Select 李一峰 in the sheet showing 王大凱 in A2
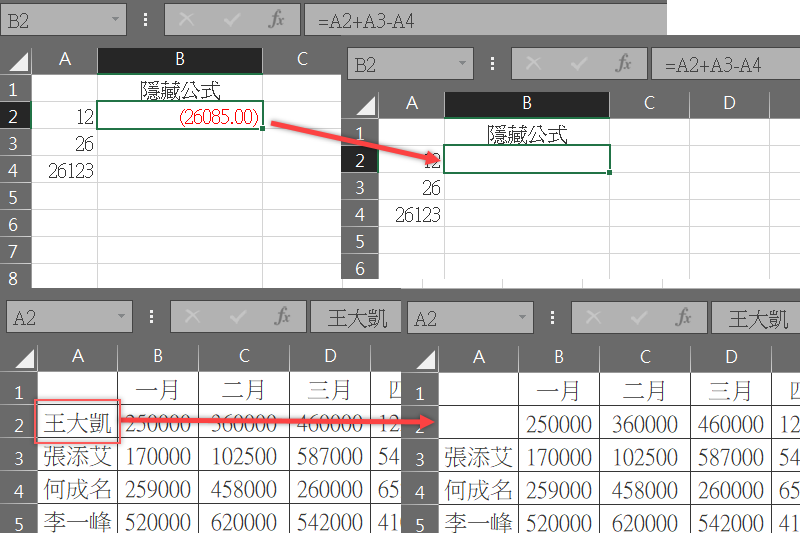 (78, 521)
